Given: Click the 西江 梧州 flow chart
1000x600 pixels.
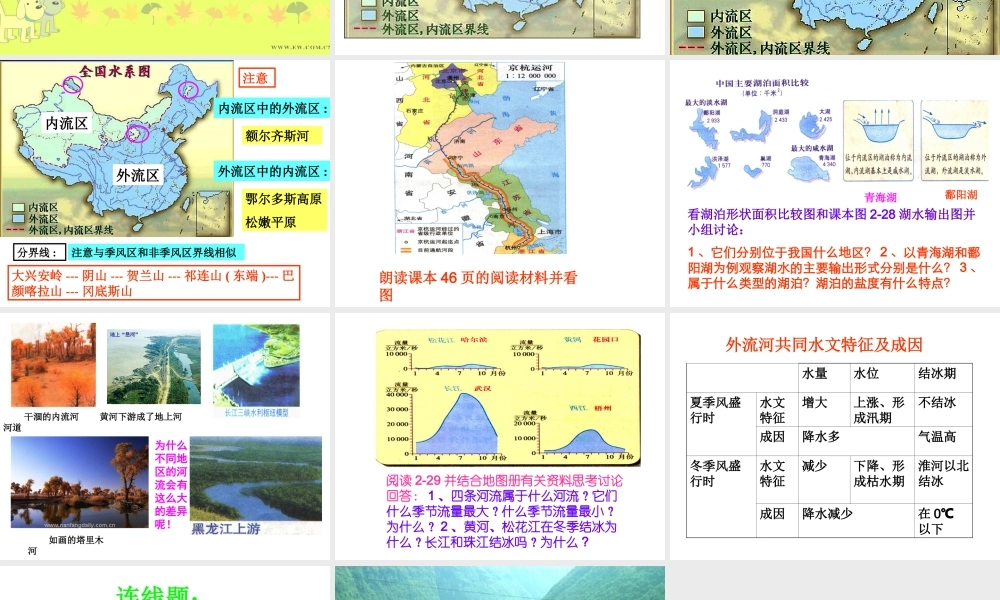Looking at the screenshot, I should (574, 432).
